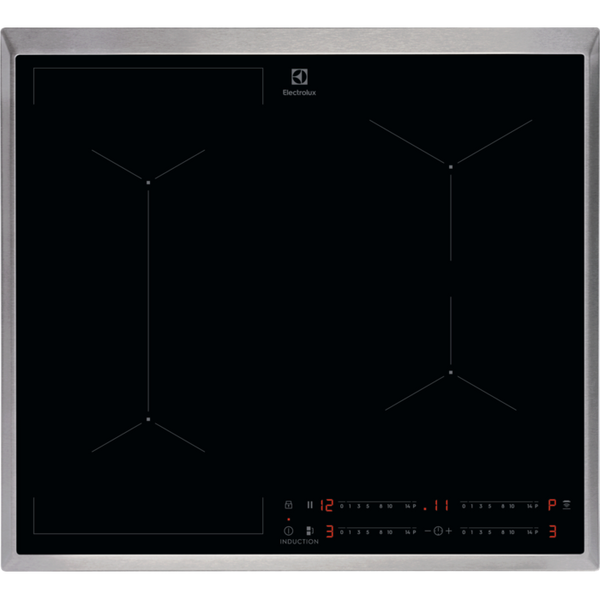Image resolution: width=600 pixels, height=600 pixels.
Task: Click the red P power boost display
Action: [552, 505]
